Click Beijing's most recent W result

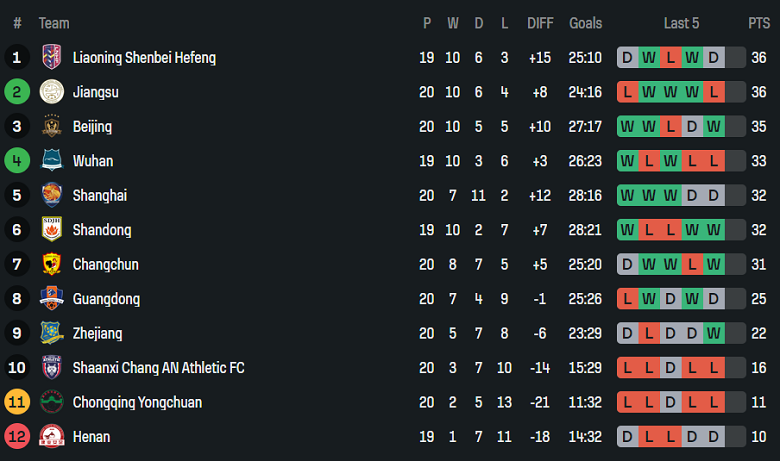click(x=713, y=127)
